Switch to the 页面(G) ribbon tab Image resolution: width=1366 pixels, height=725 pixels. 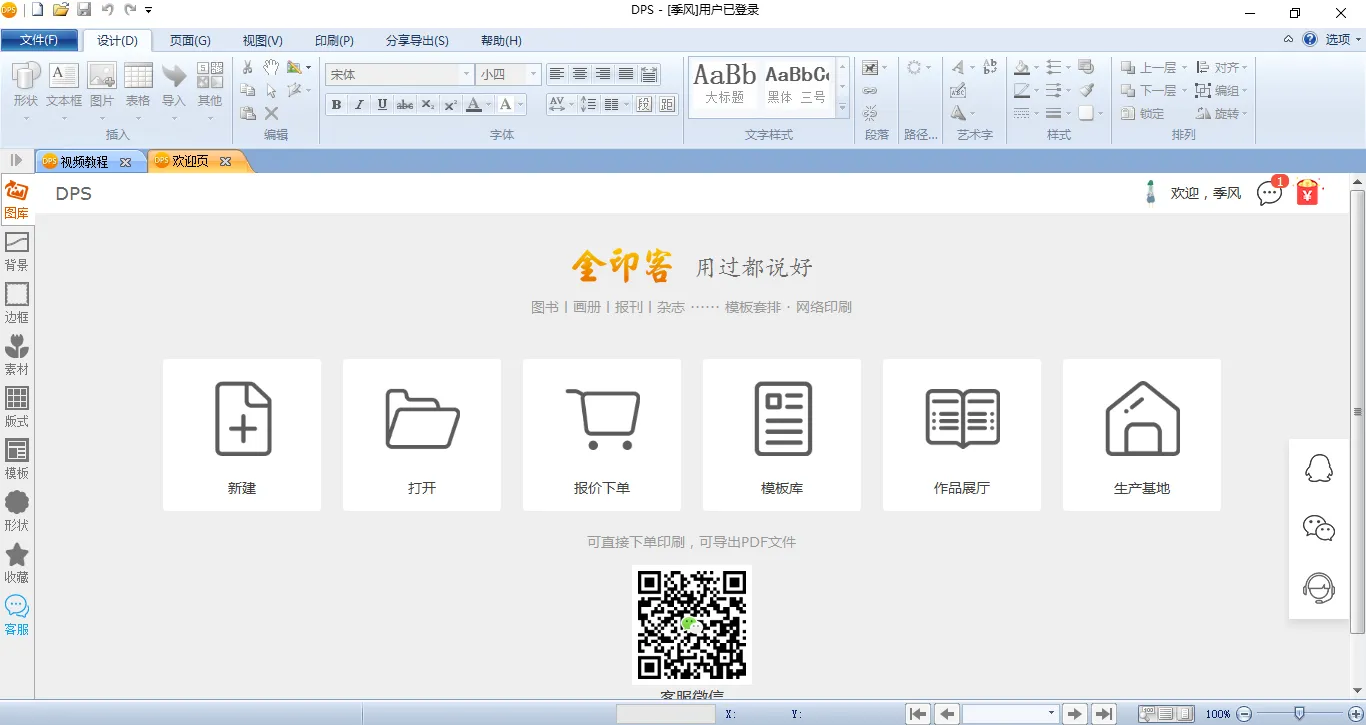(190, 41)
